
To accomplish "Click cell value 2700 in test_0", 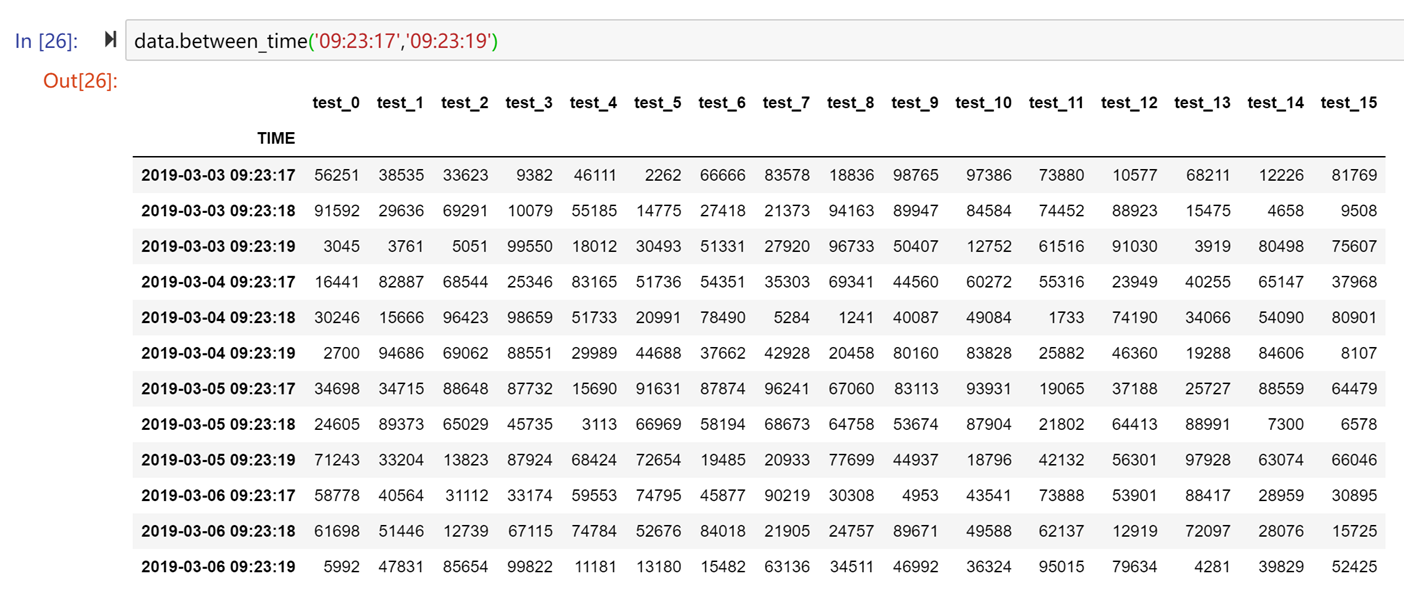I will pyautogui.click(x=342, y=353).
